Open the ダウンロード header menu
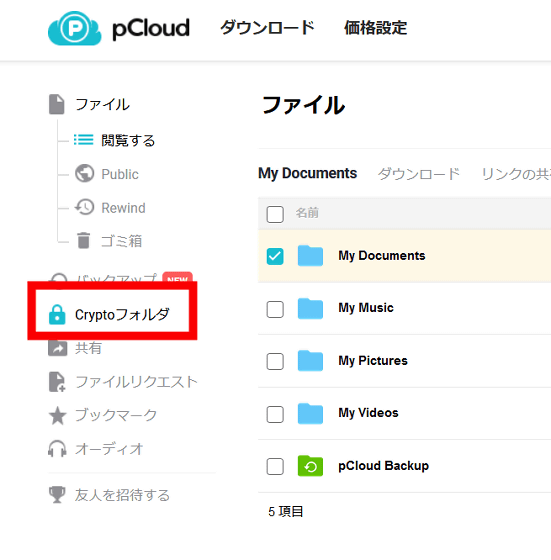 point(267,28)
